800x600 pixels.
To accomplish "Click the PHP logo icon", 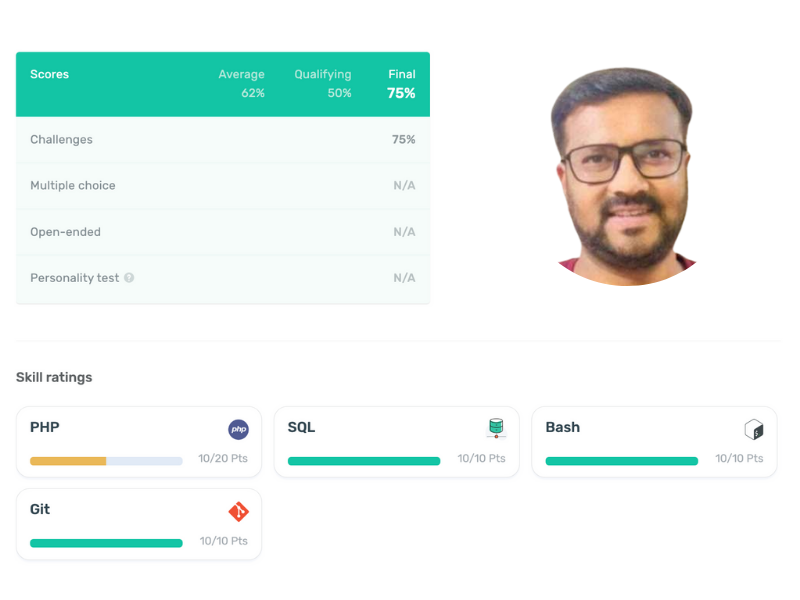I will (x=238, y=429).
